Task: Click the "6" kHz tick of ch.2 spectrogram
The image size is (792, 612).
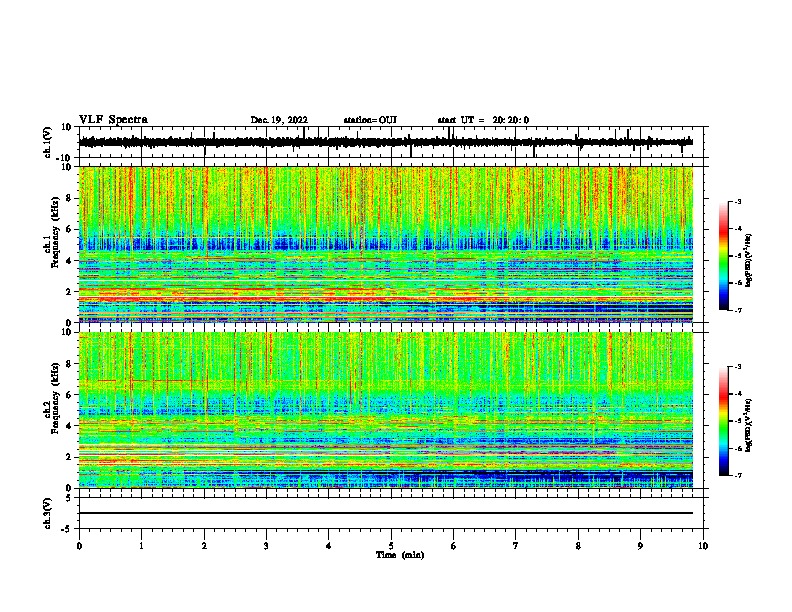Action: tap(69, 395)
